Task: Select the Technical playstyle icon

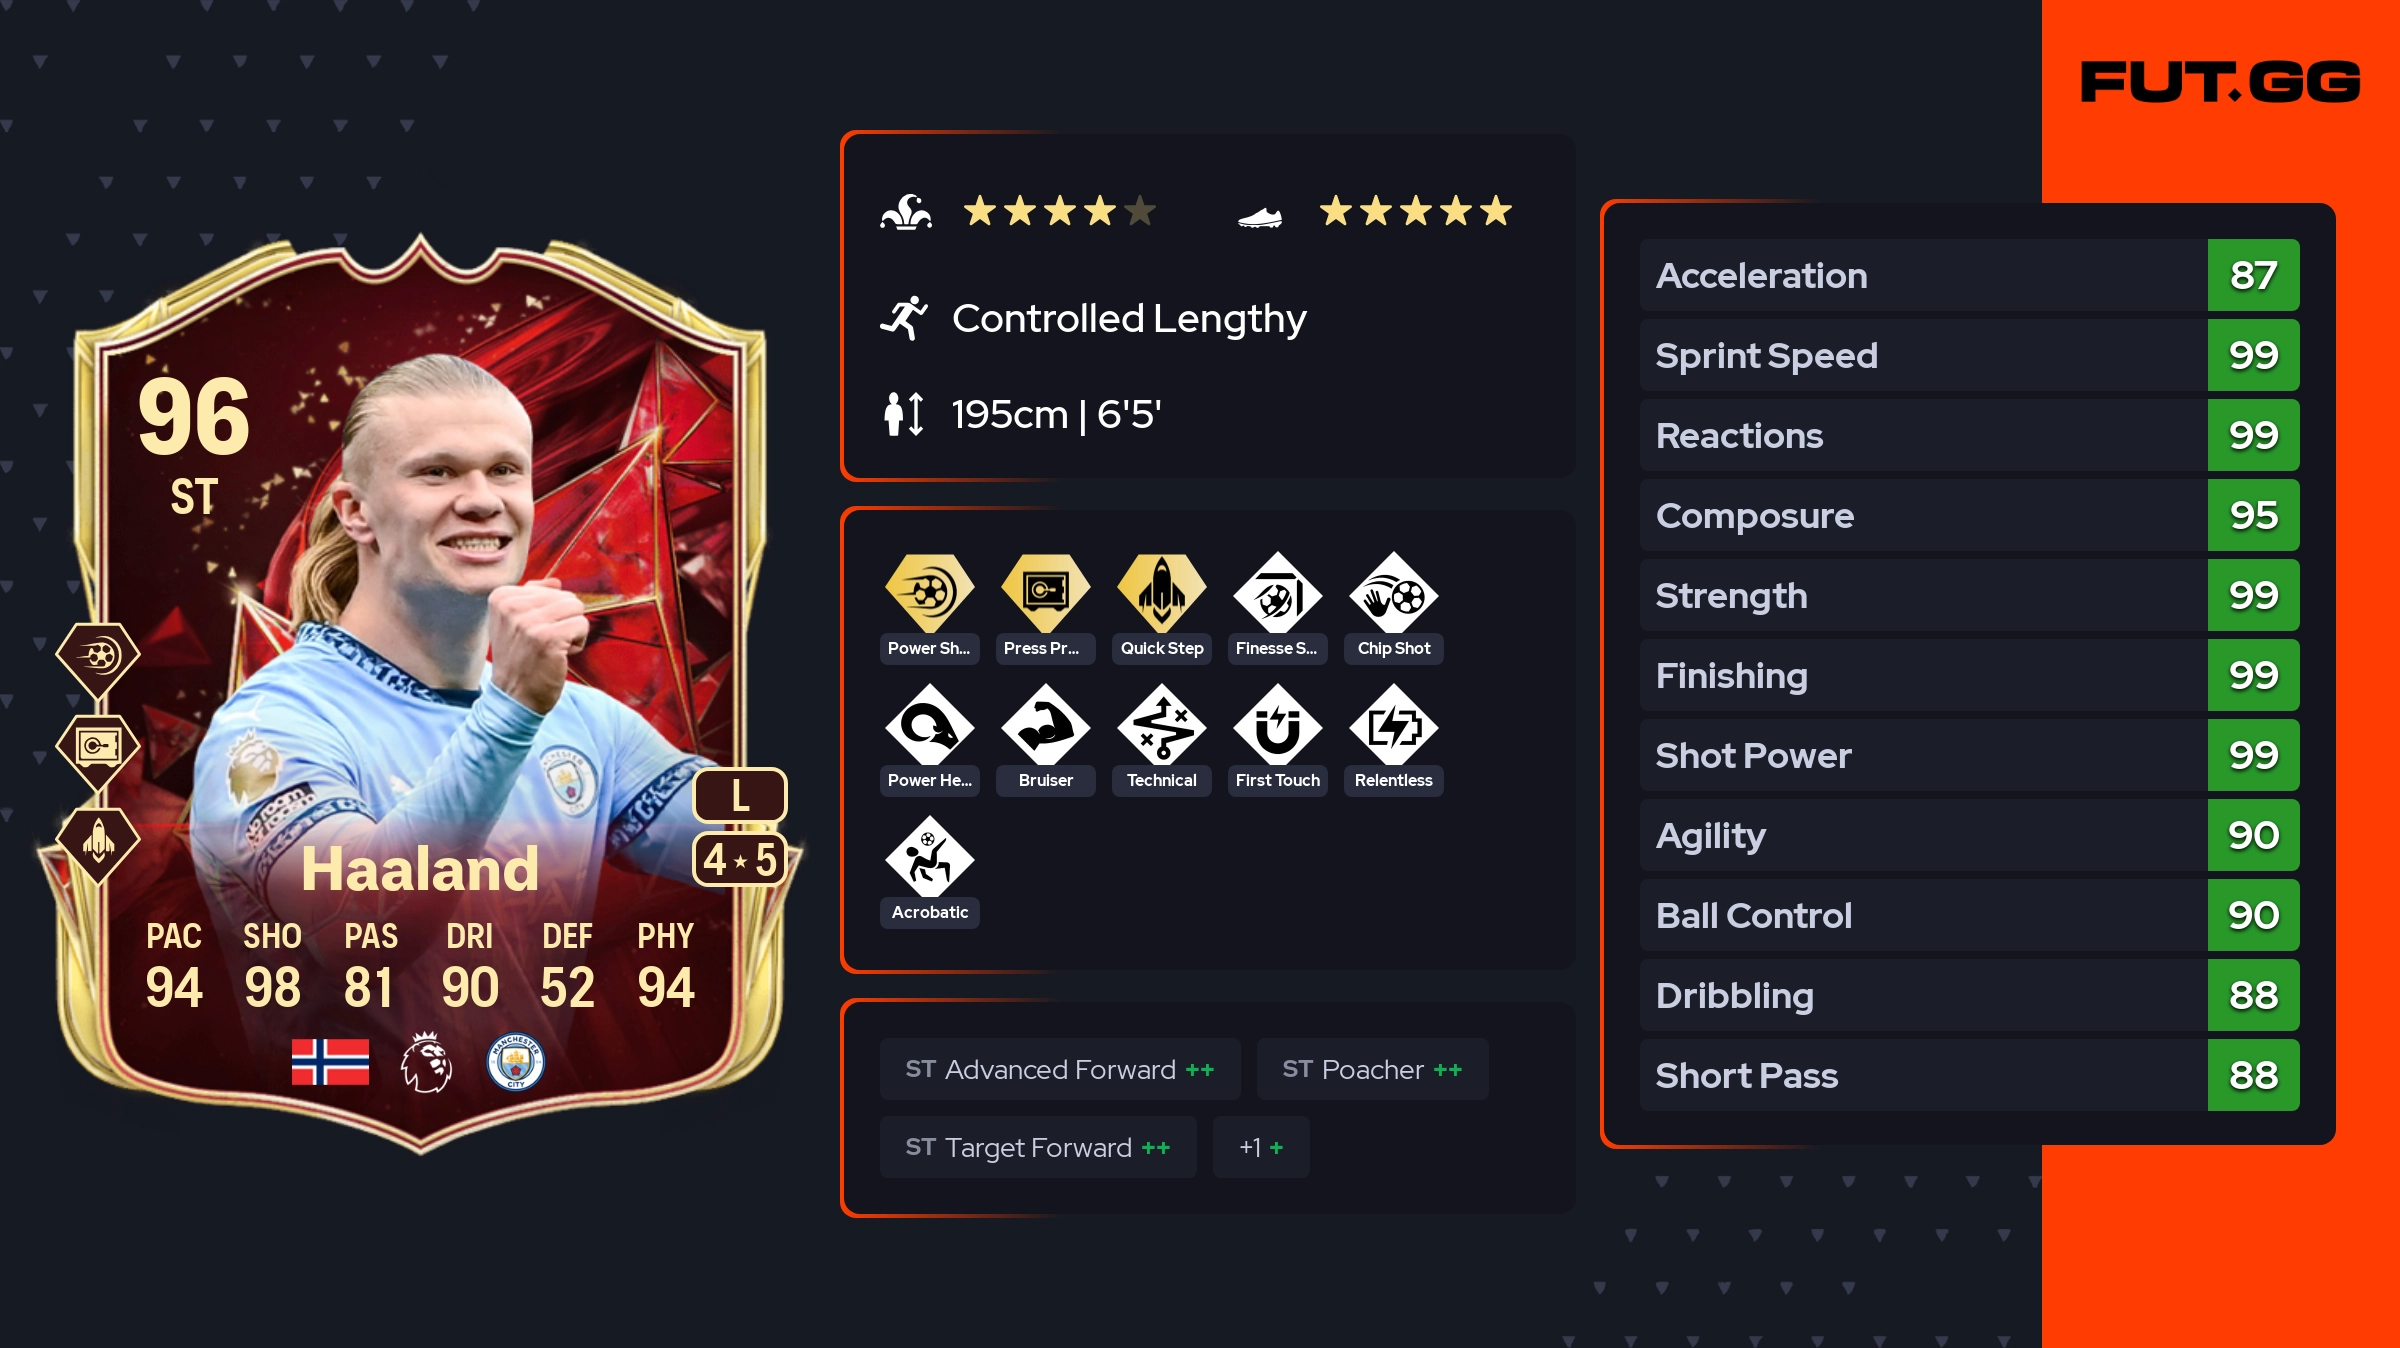Action: tap(1161, 726)
